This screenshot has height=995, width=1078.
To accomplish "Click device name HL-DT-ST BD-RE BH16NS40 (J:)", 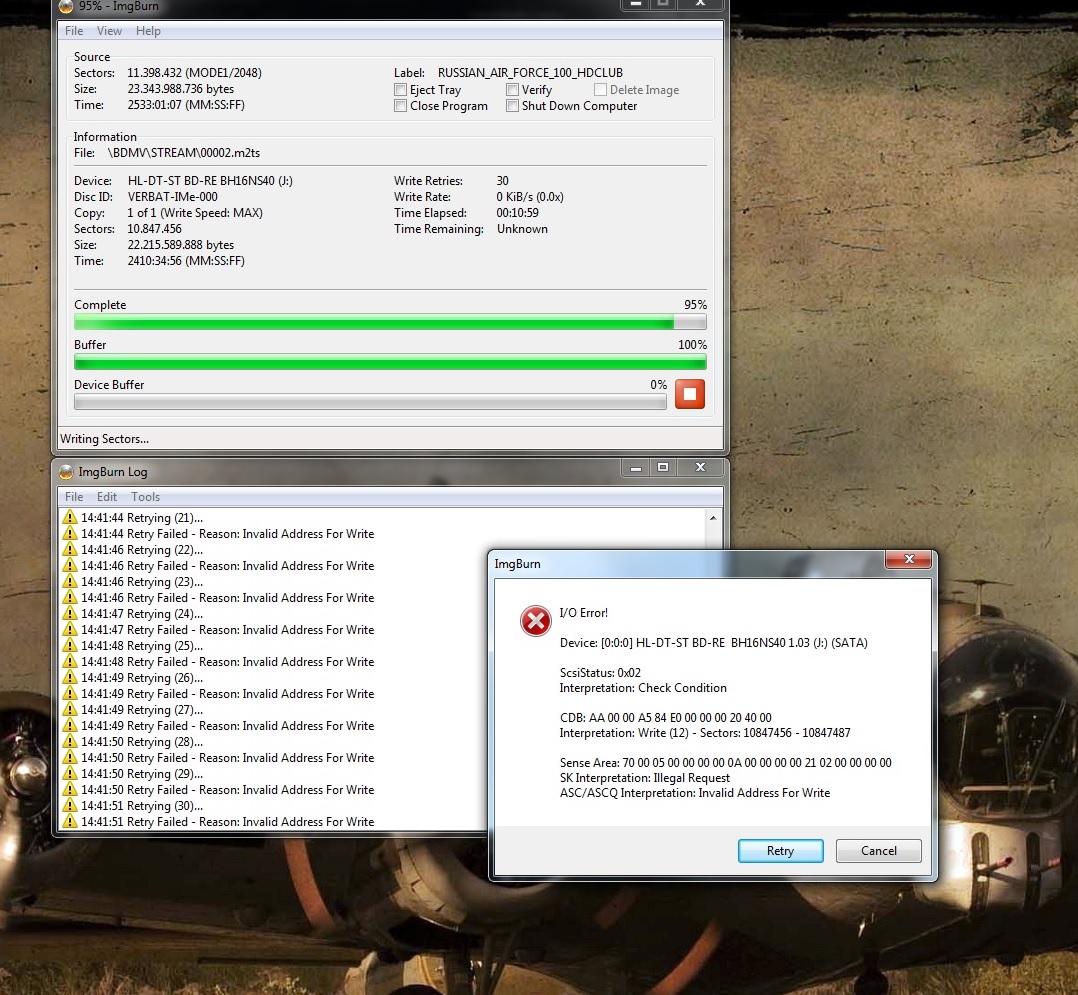I will [210, 181].
